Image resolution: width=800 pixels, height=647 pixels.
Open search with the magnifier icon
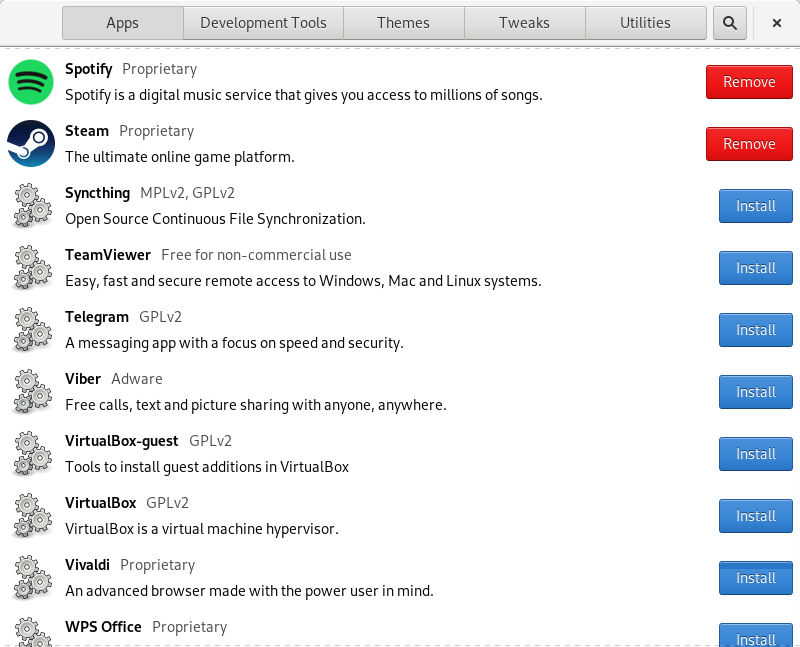click(730, 23)
